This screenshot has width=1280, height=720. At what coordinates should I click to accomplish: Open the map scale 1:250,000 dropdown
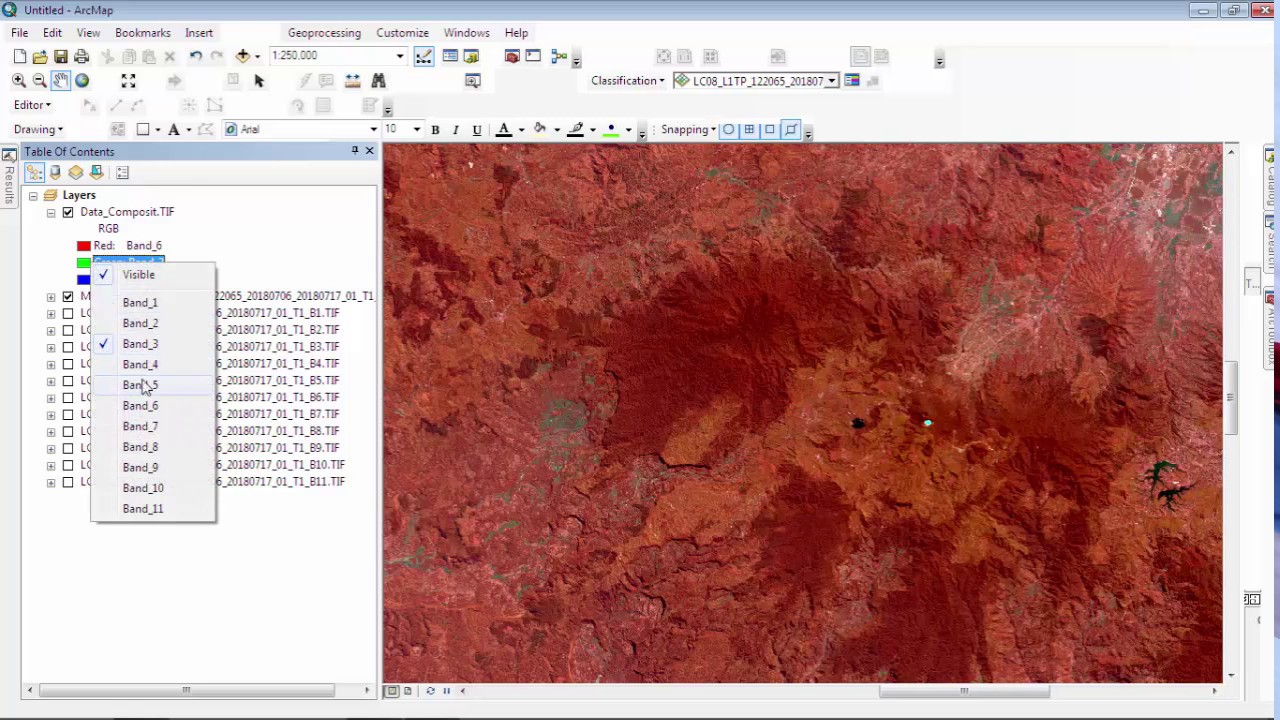click(400, 56)
